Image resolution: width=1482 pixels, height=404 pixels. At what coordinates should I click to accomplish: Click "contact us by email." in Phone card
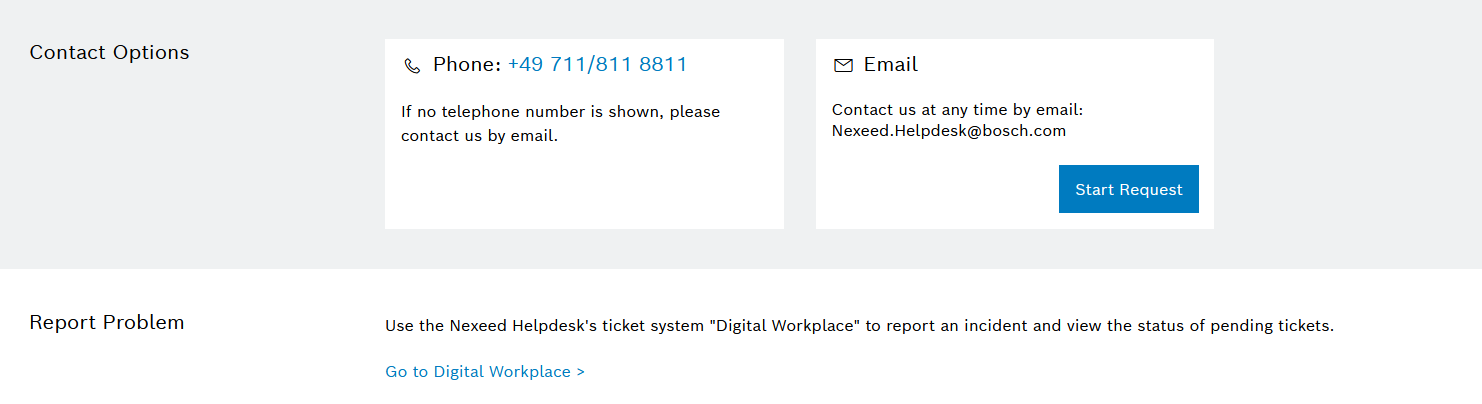479,136
